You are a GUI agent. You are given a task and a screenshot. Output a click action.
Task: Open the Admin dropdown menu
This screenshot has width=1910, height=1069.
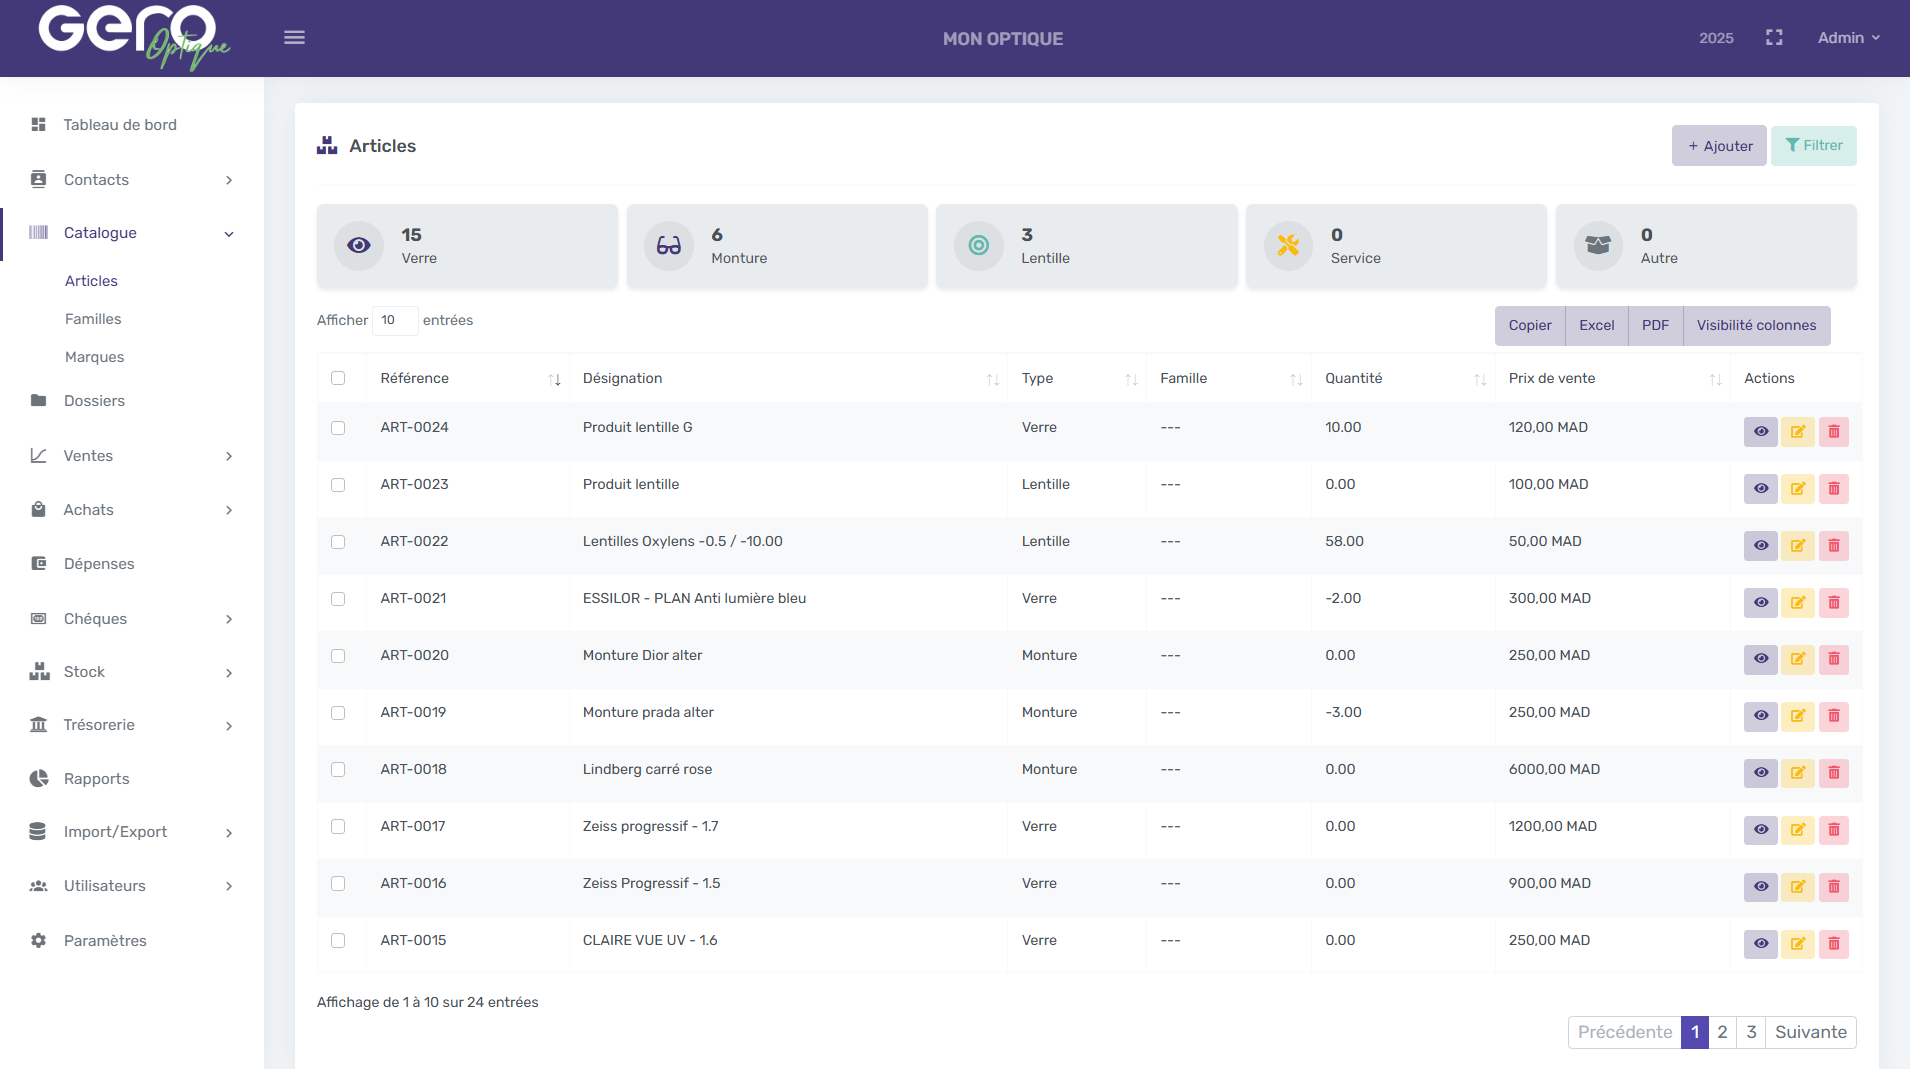(1846, 37)
